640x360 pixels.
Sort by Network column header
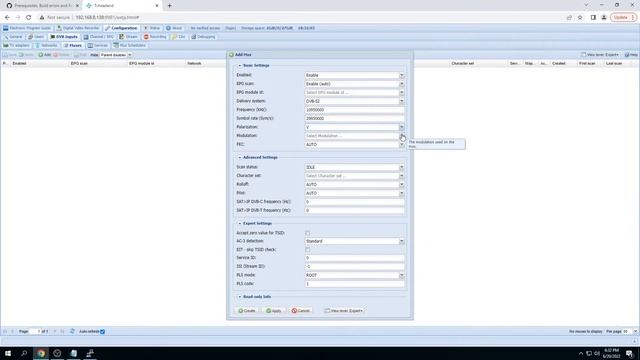click(x=194, y=63)
